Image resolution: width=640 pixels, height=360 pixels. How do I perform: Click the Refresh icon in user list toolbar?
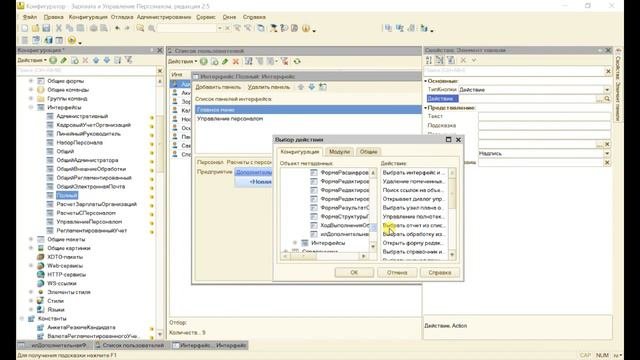click(297, 62)
